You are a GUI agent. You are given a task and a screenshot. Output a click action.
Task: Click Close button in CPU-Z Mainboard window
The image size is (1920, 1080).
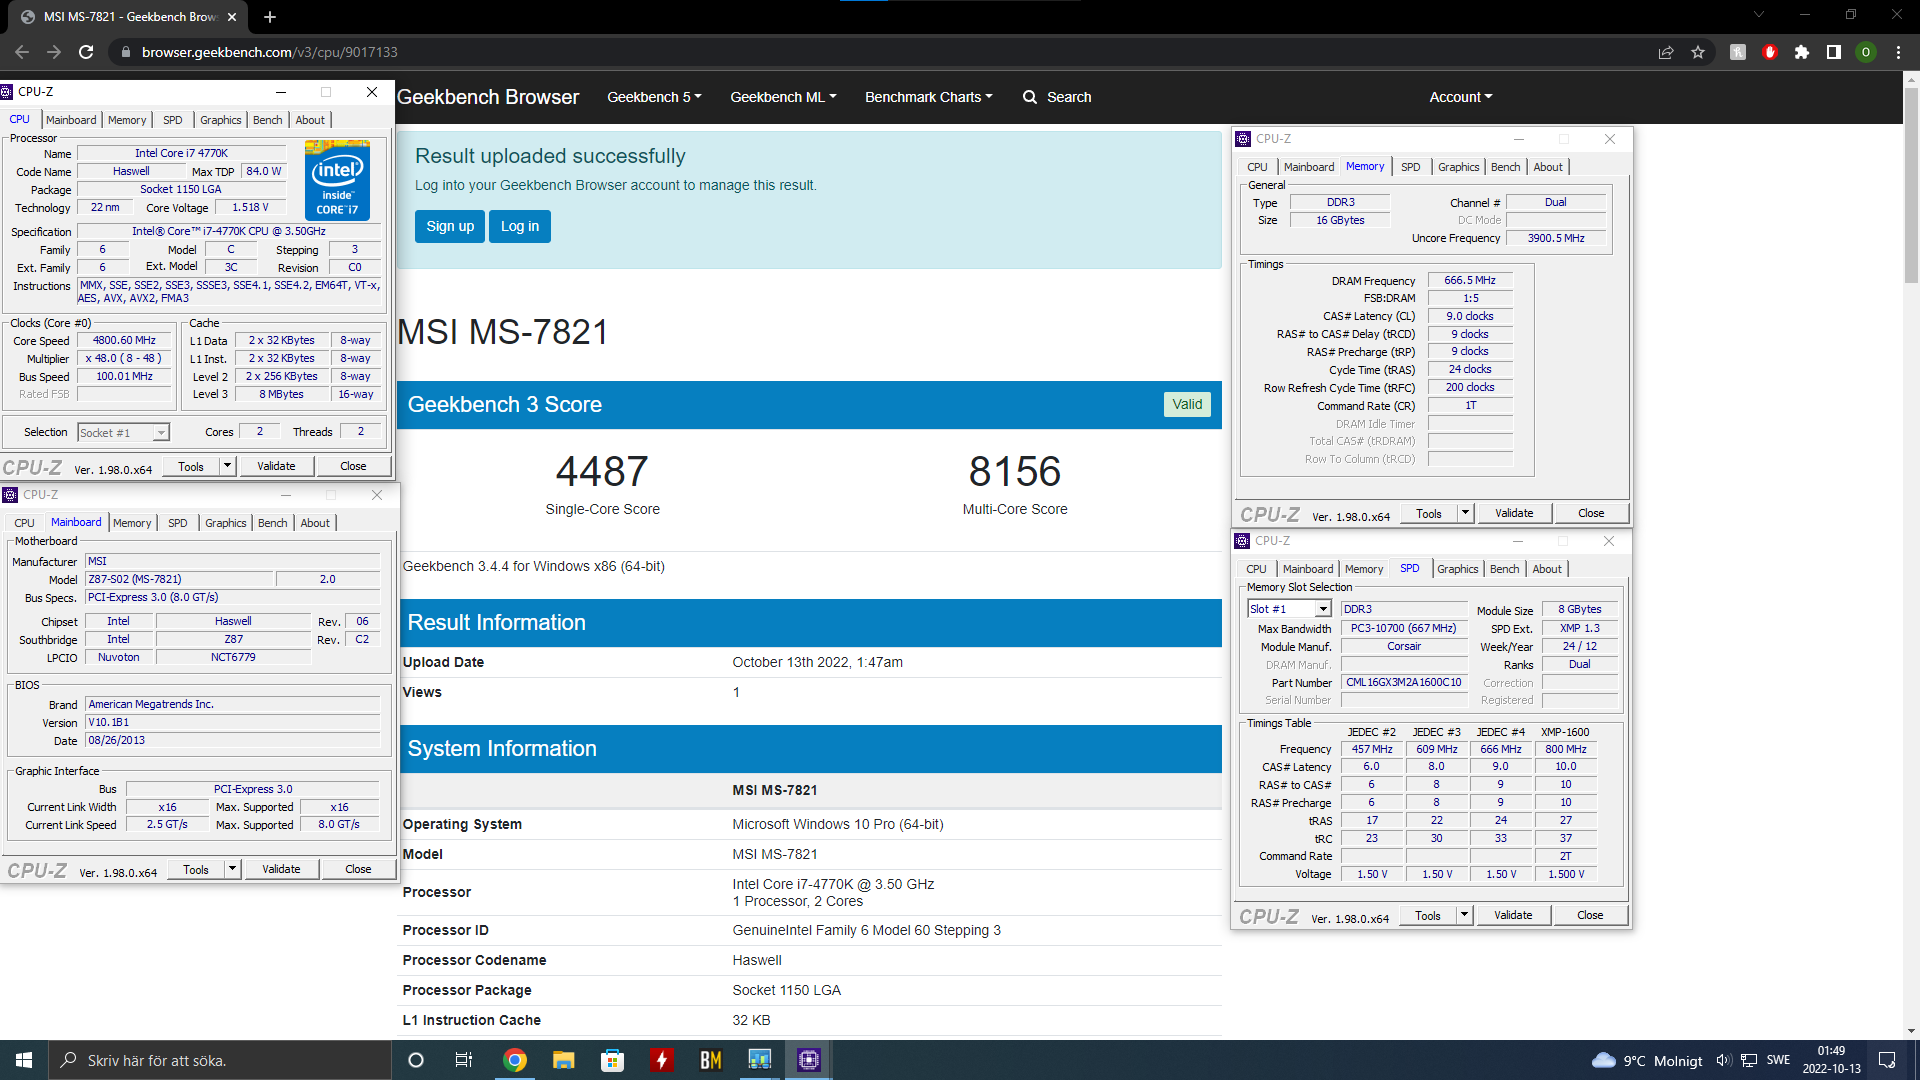[x=358, y=869]
